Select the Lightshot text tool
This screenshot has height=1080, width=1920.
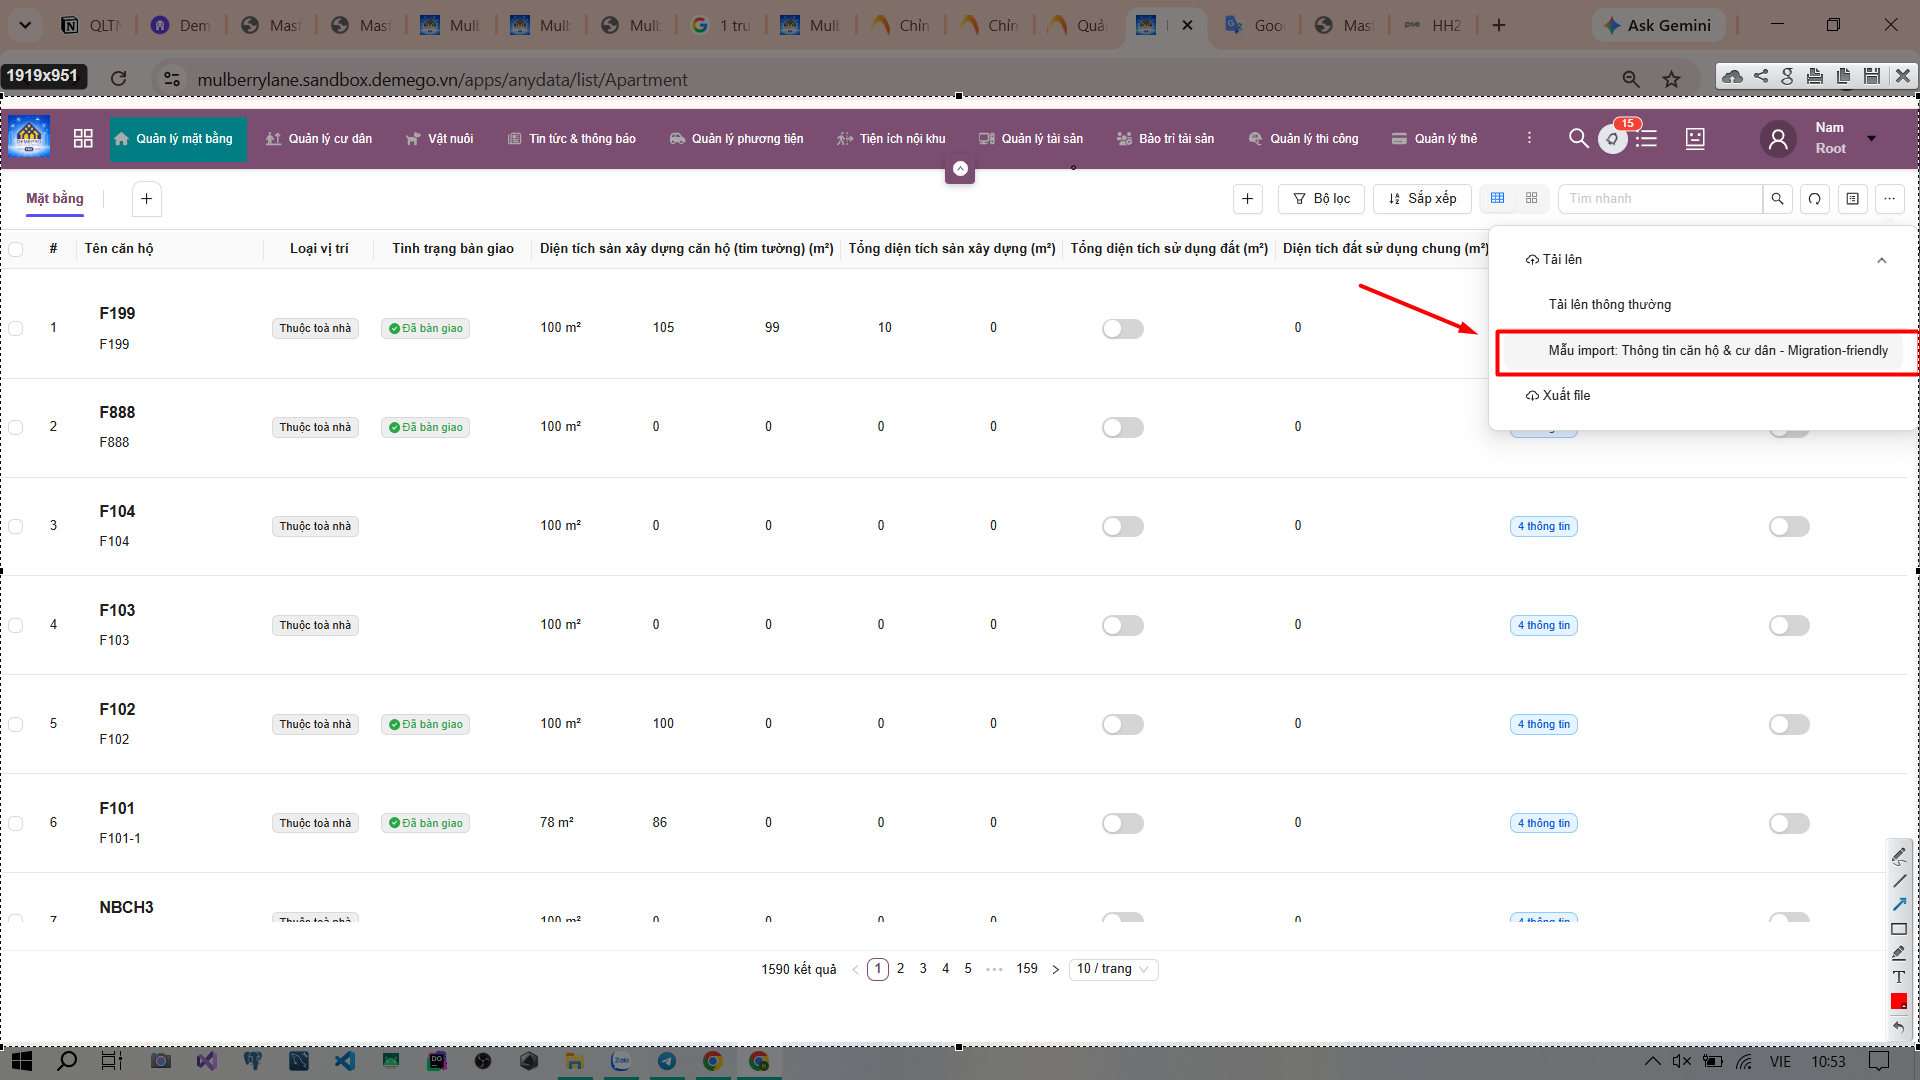tap(1899, 977)
